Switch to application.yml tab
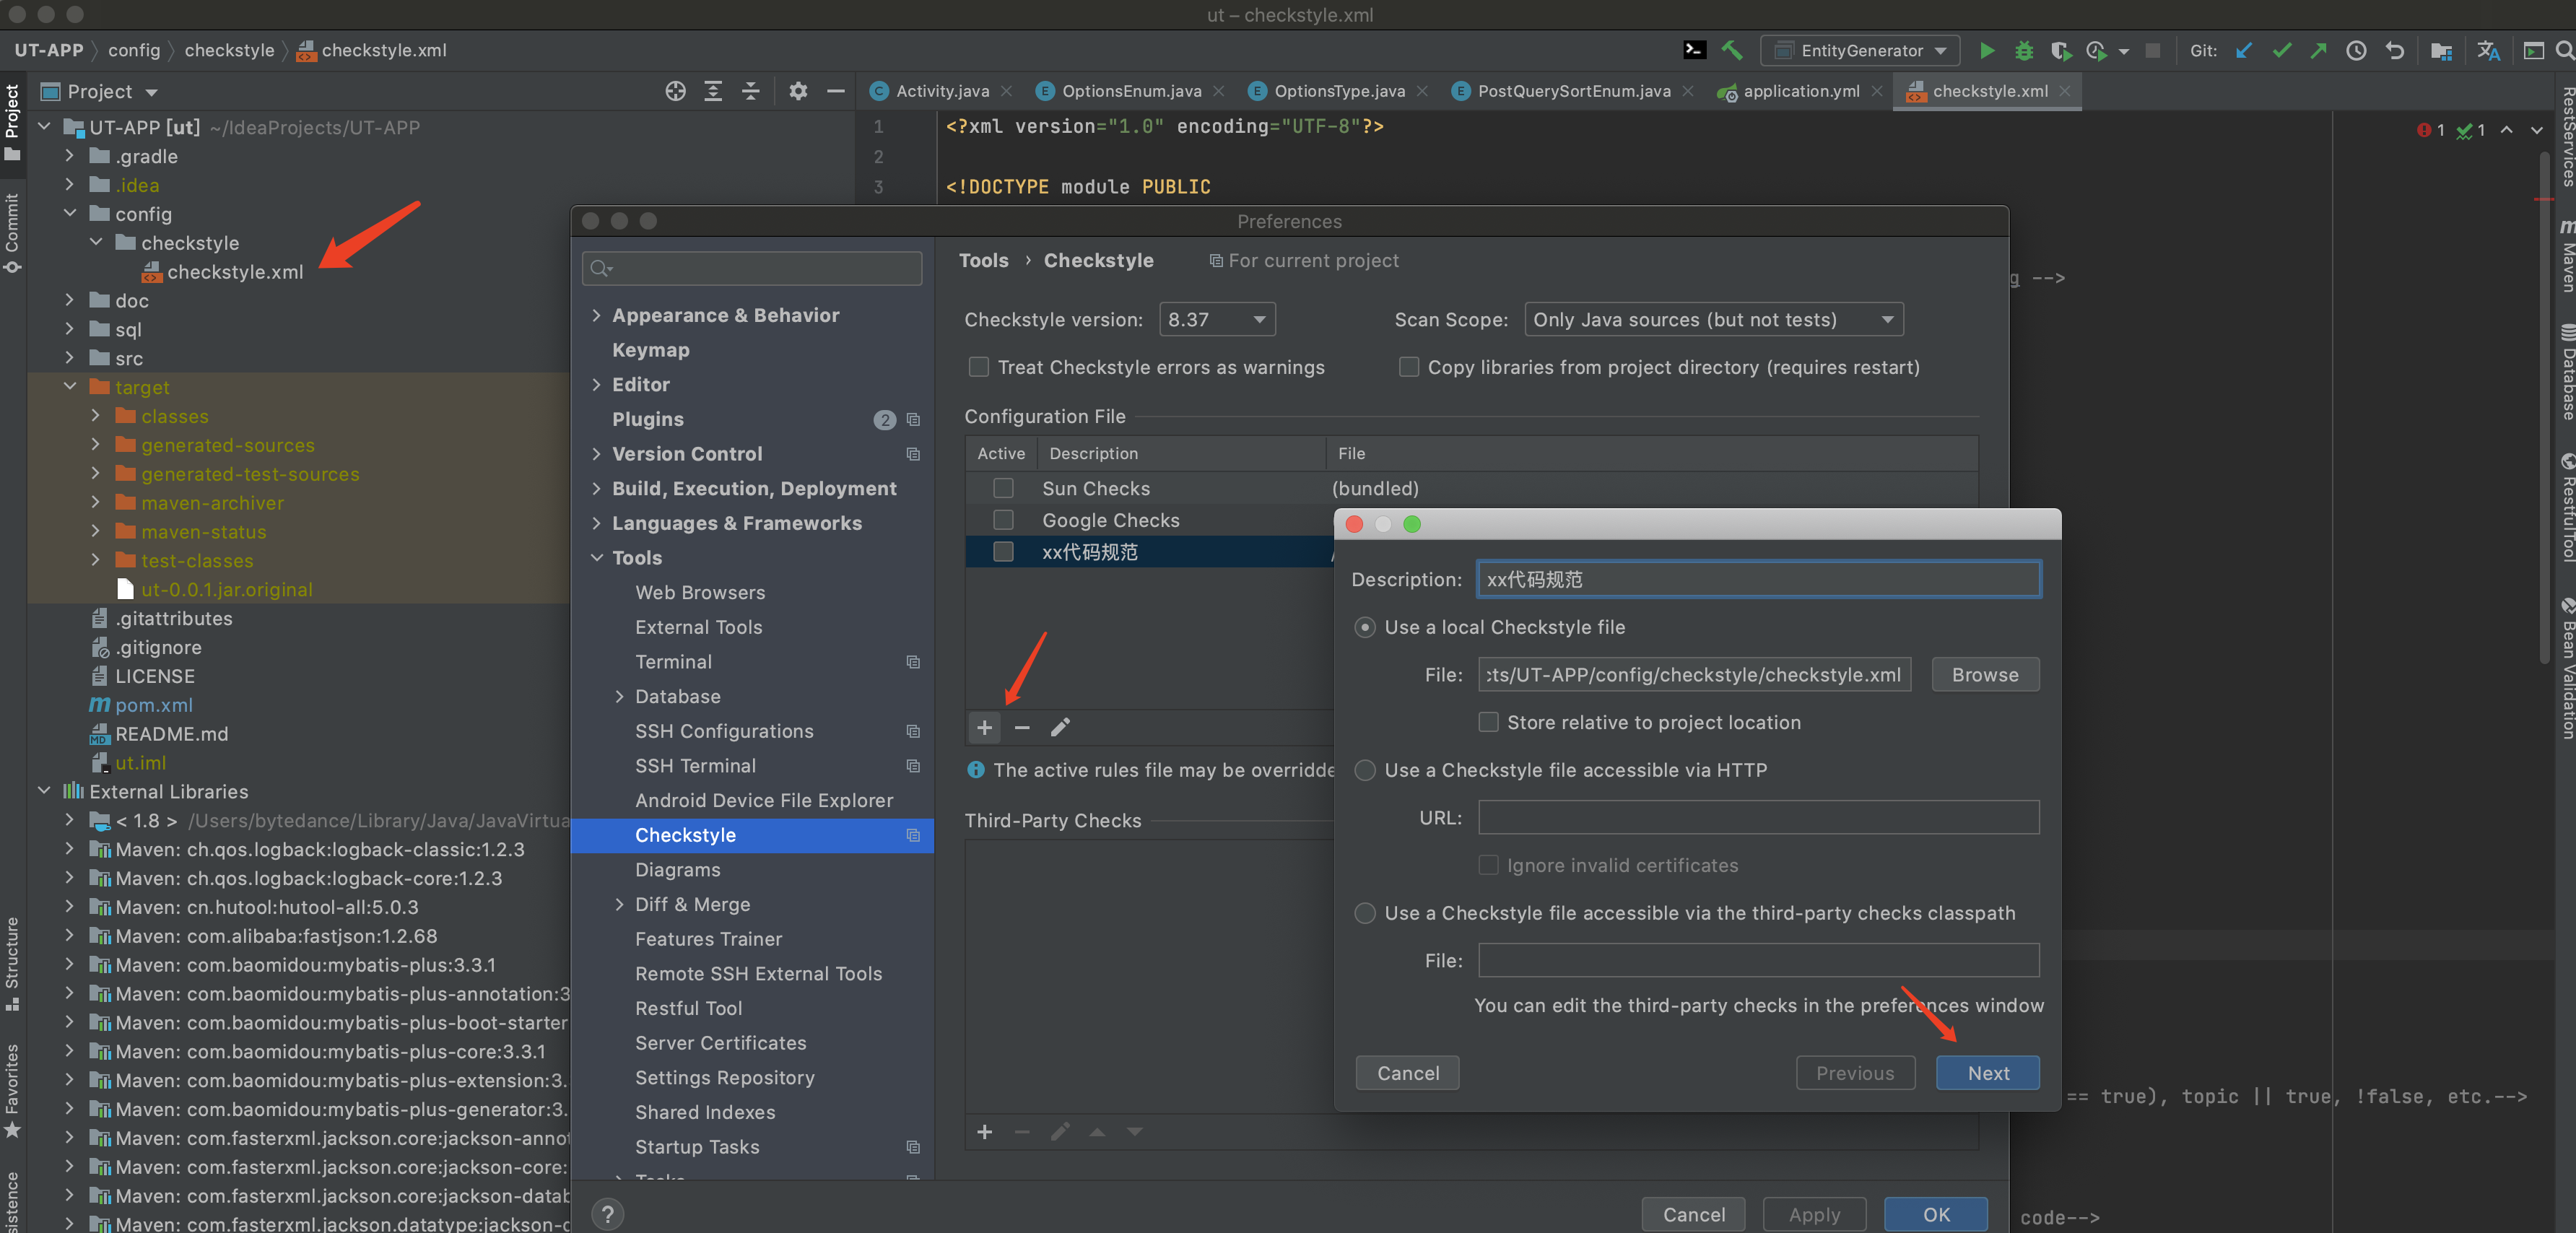The image size is (2576, 1233). coord(1800,91)
